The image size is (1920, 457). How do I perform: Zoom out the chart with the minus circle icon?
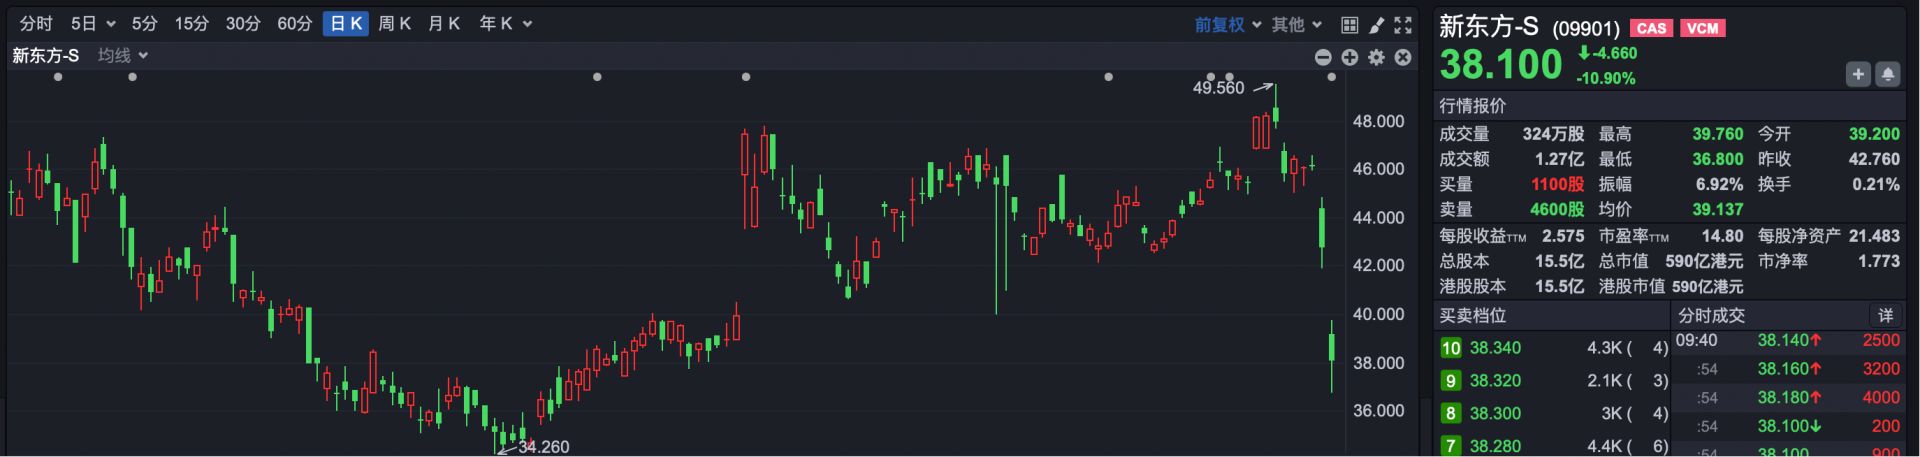pos(1323,57)
